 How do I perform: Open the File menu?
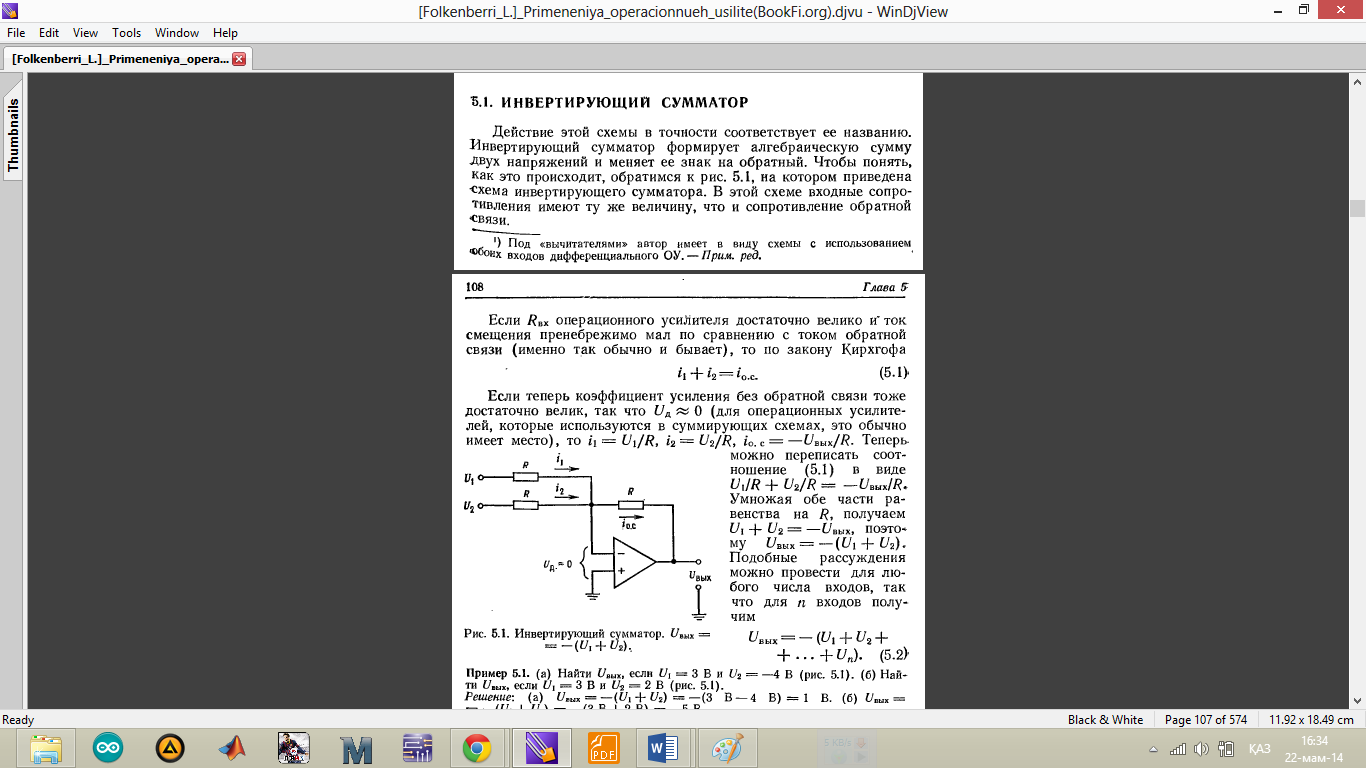[16, 33]
